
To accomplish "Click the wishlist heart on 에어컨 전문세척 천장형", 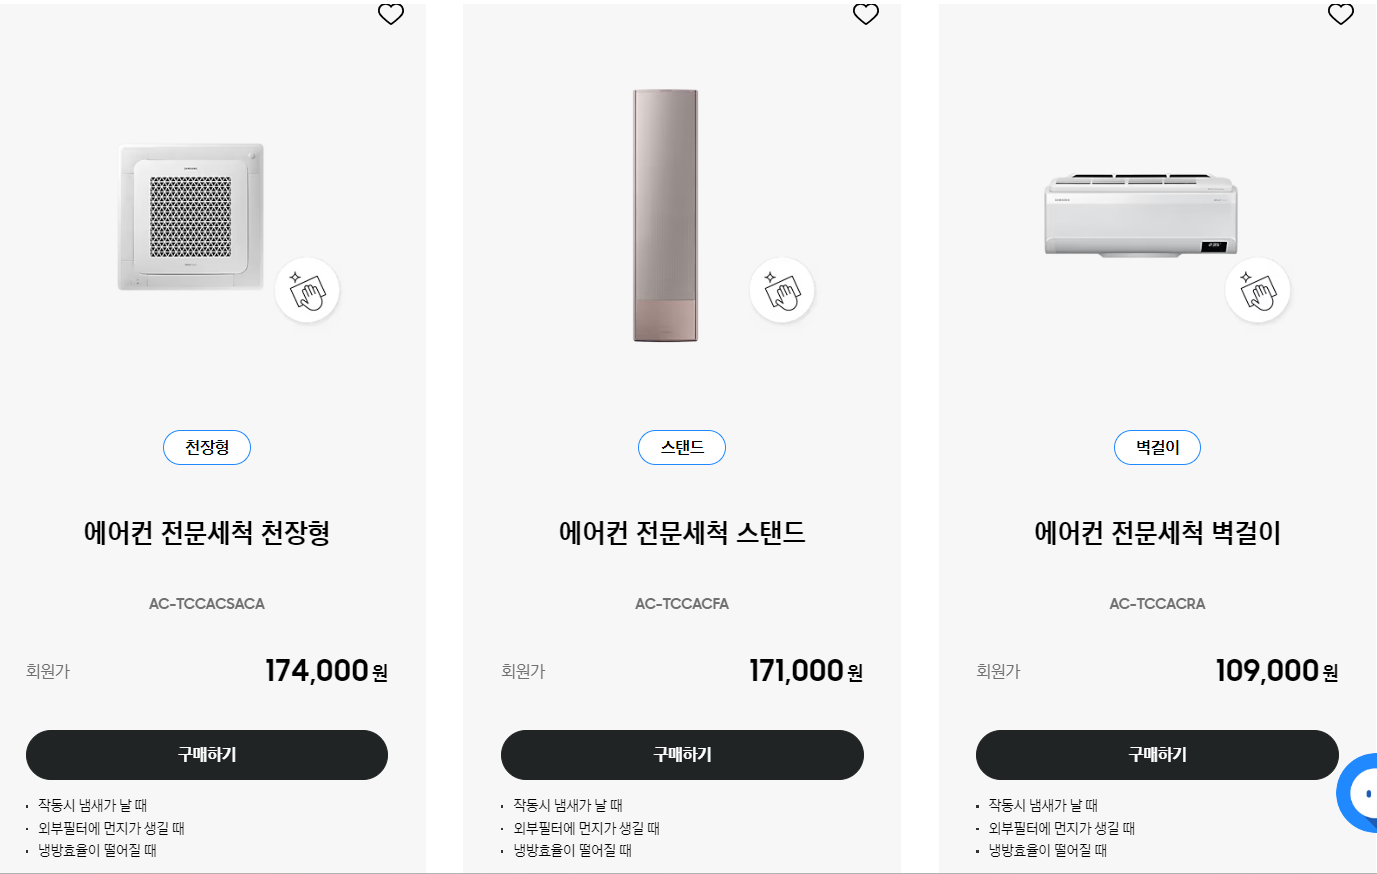I will pos(391,14).
